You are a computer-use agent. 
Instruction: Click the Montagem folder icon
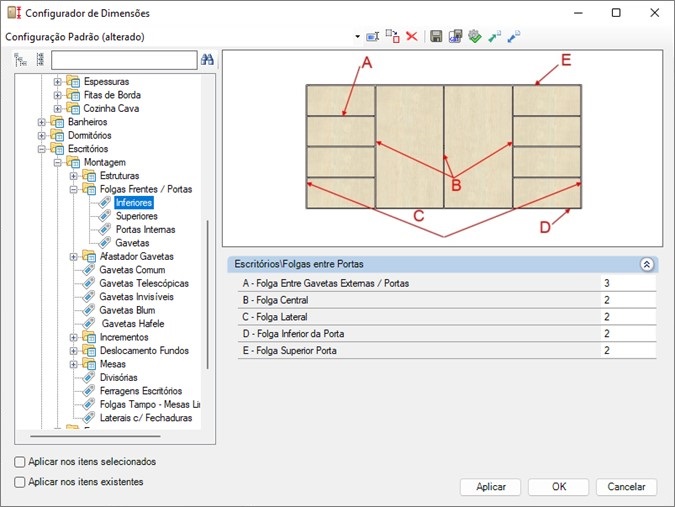(73, 162)
